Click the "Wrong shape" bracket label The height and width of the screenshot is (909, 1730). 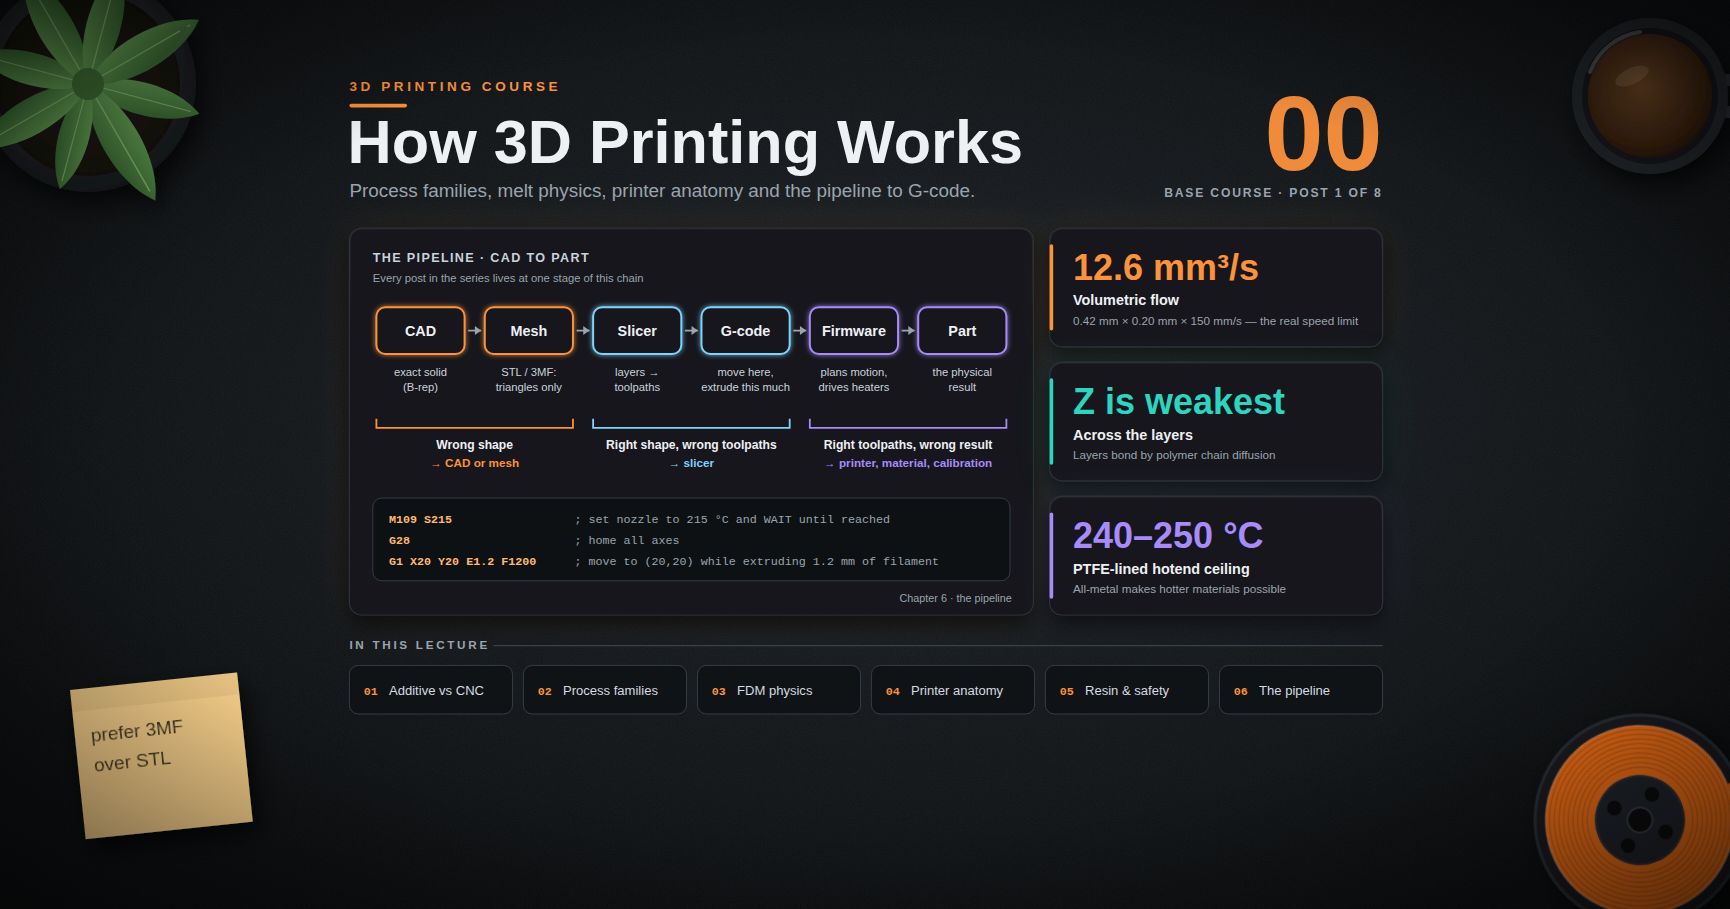pos(474,445)
